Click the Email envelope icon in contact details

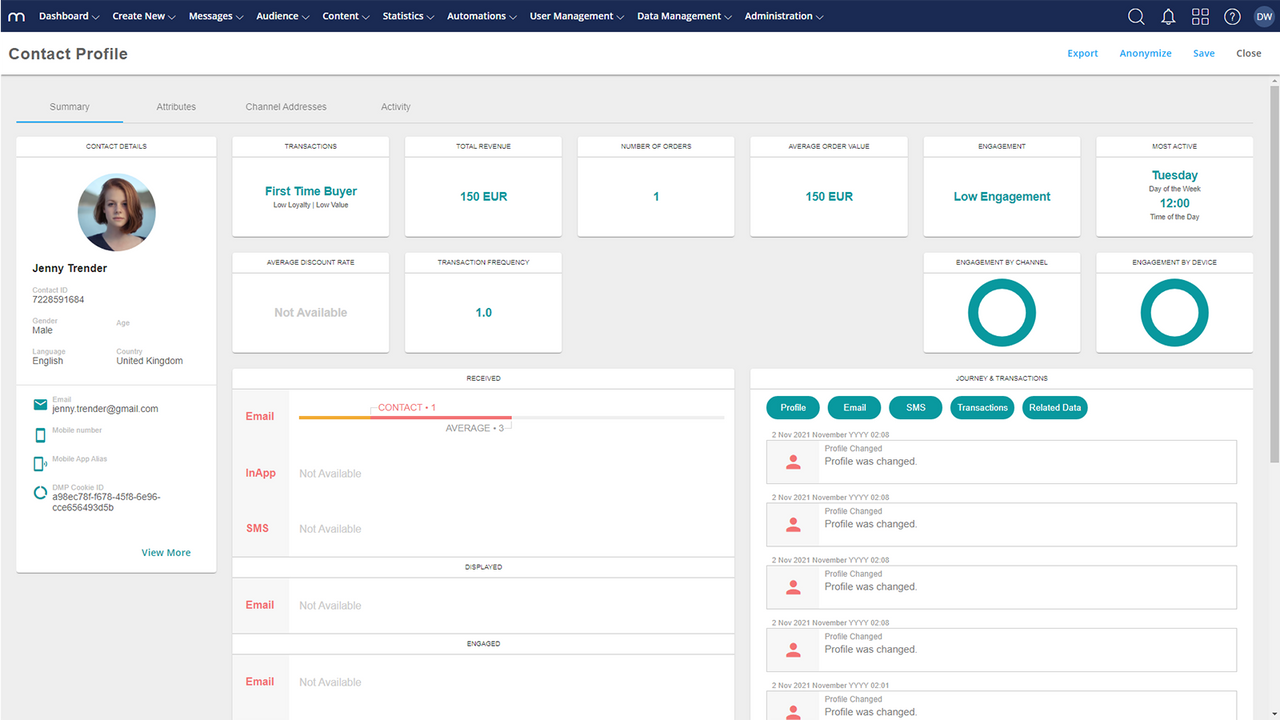(40, 404)
